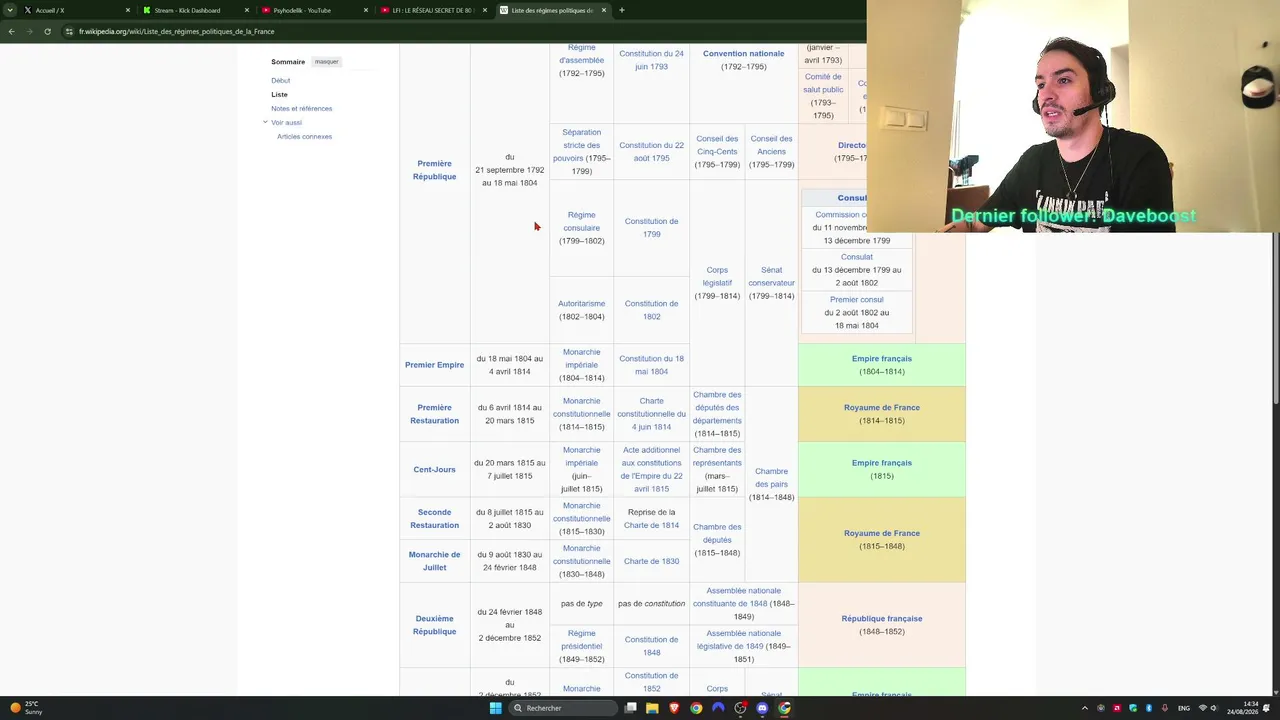1280x720 pixels.
Task: Collapse the Voir aussi section chevron
Action: click(265, 122)
